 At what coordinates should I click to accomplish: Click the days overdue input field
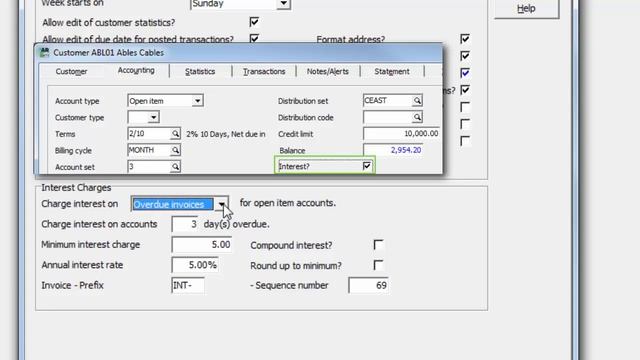(185, 224)
